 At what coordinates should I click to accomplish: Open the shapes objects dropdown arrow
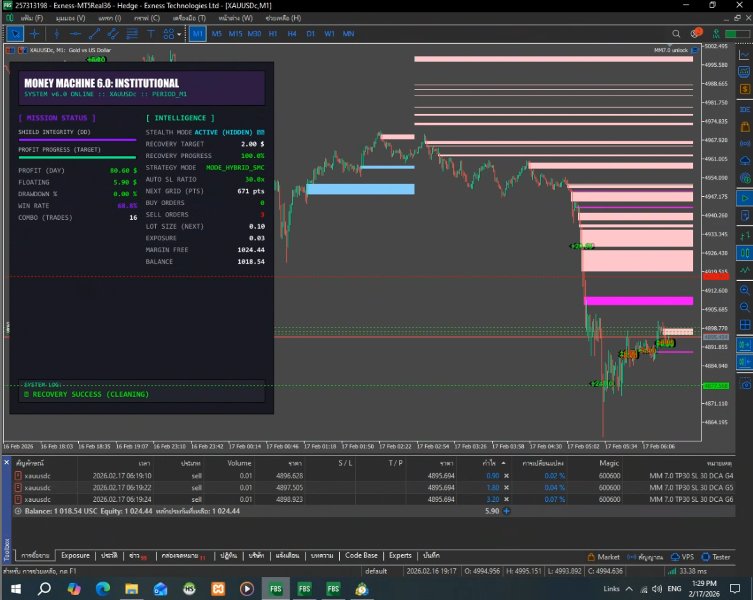coord(179,34)
